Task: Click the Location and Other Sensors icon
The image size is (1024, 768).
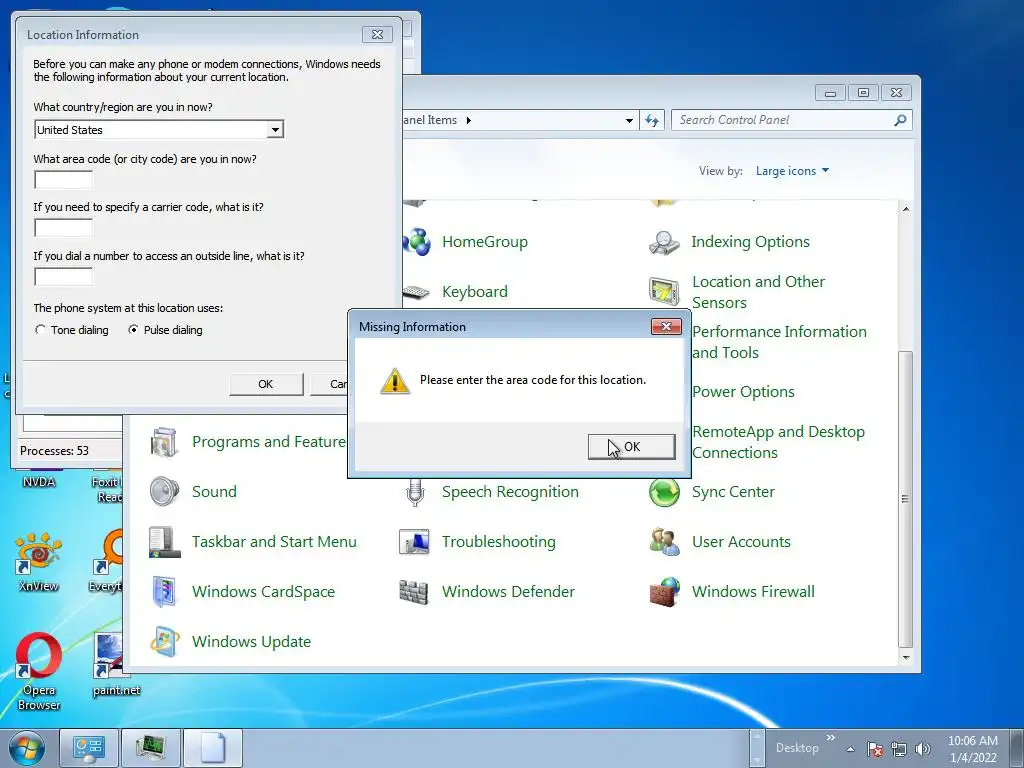Action: click(x=664, y=291)
